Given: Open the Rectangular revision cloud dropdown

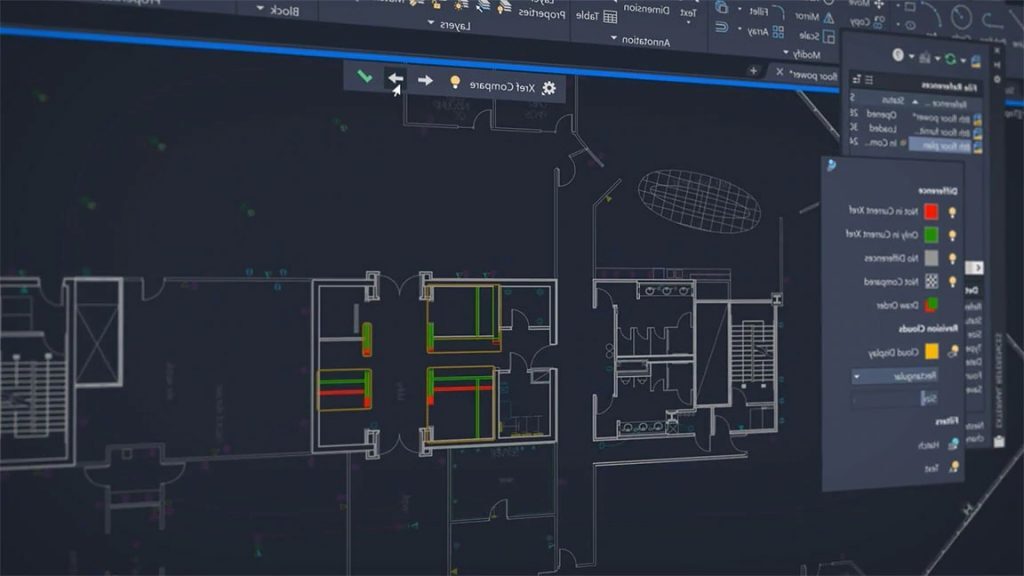Looking at the screenshot, I should pos(857,377).
